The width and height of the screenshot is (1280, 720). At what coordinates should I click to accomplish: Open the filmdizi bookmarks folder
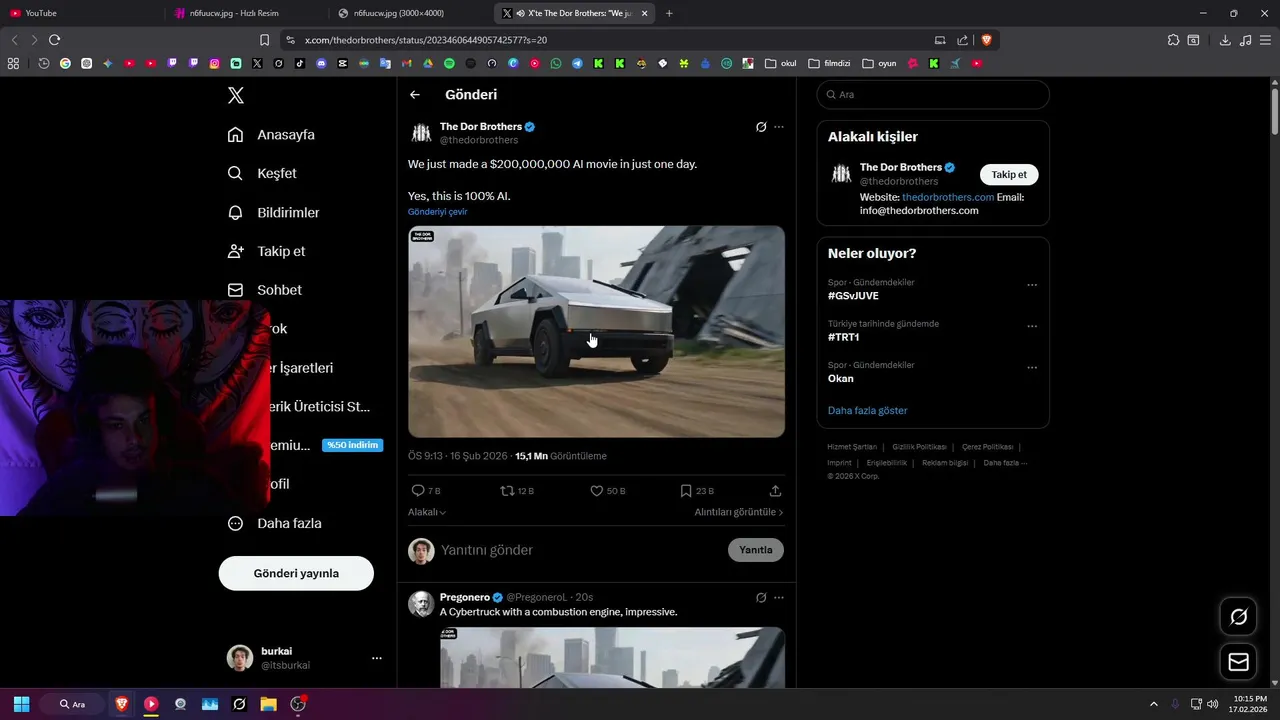pos(829,63)
